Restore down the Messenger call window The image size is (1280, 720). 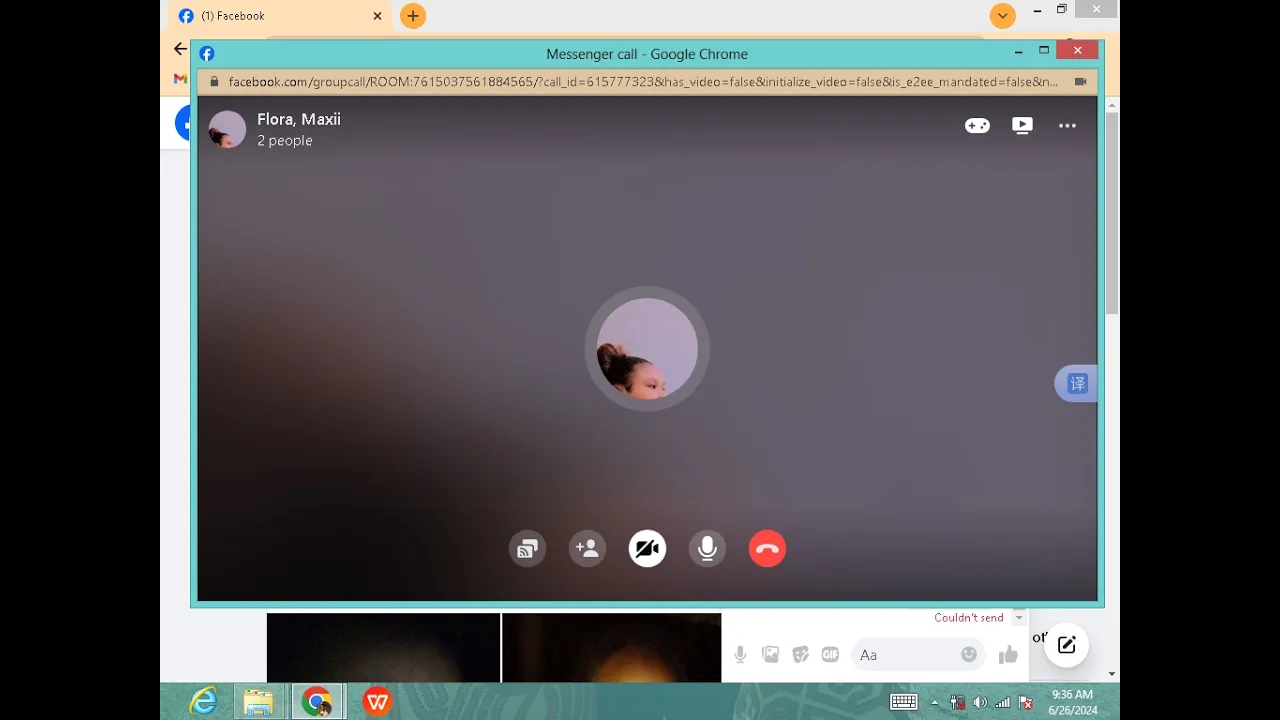[x=1044, y=50]
